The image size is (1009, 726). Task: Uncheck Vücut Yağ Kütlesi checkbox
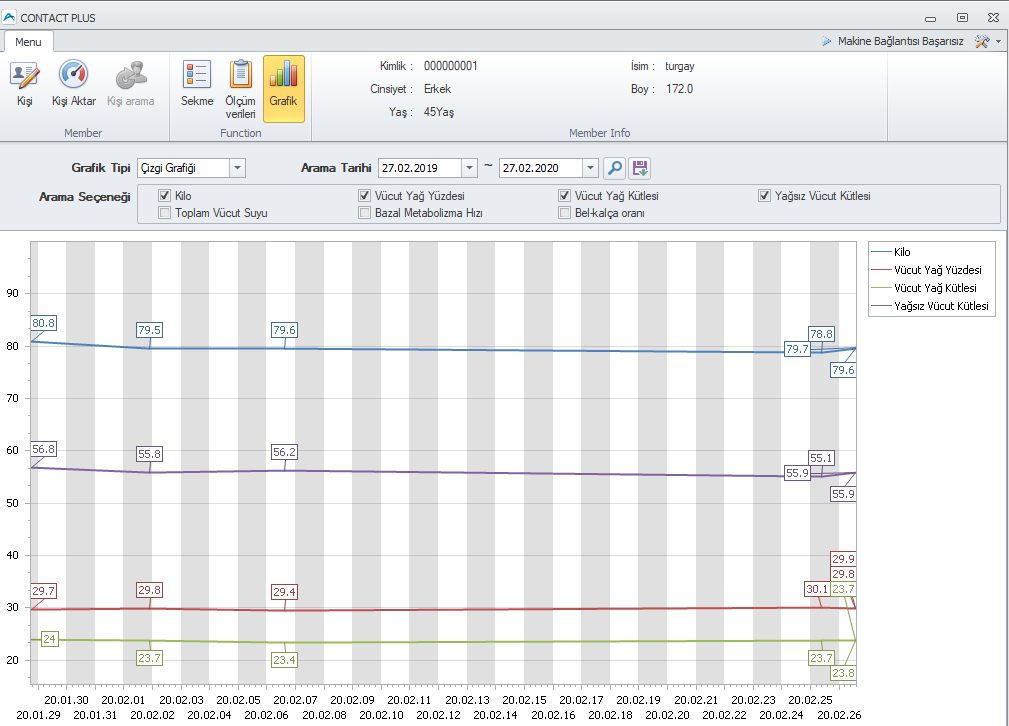tap(565, 196)
